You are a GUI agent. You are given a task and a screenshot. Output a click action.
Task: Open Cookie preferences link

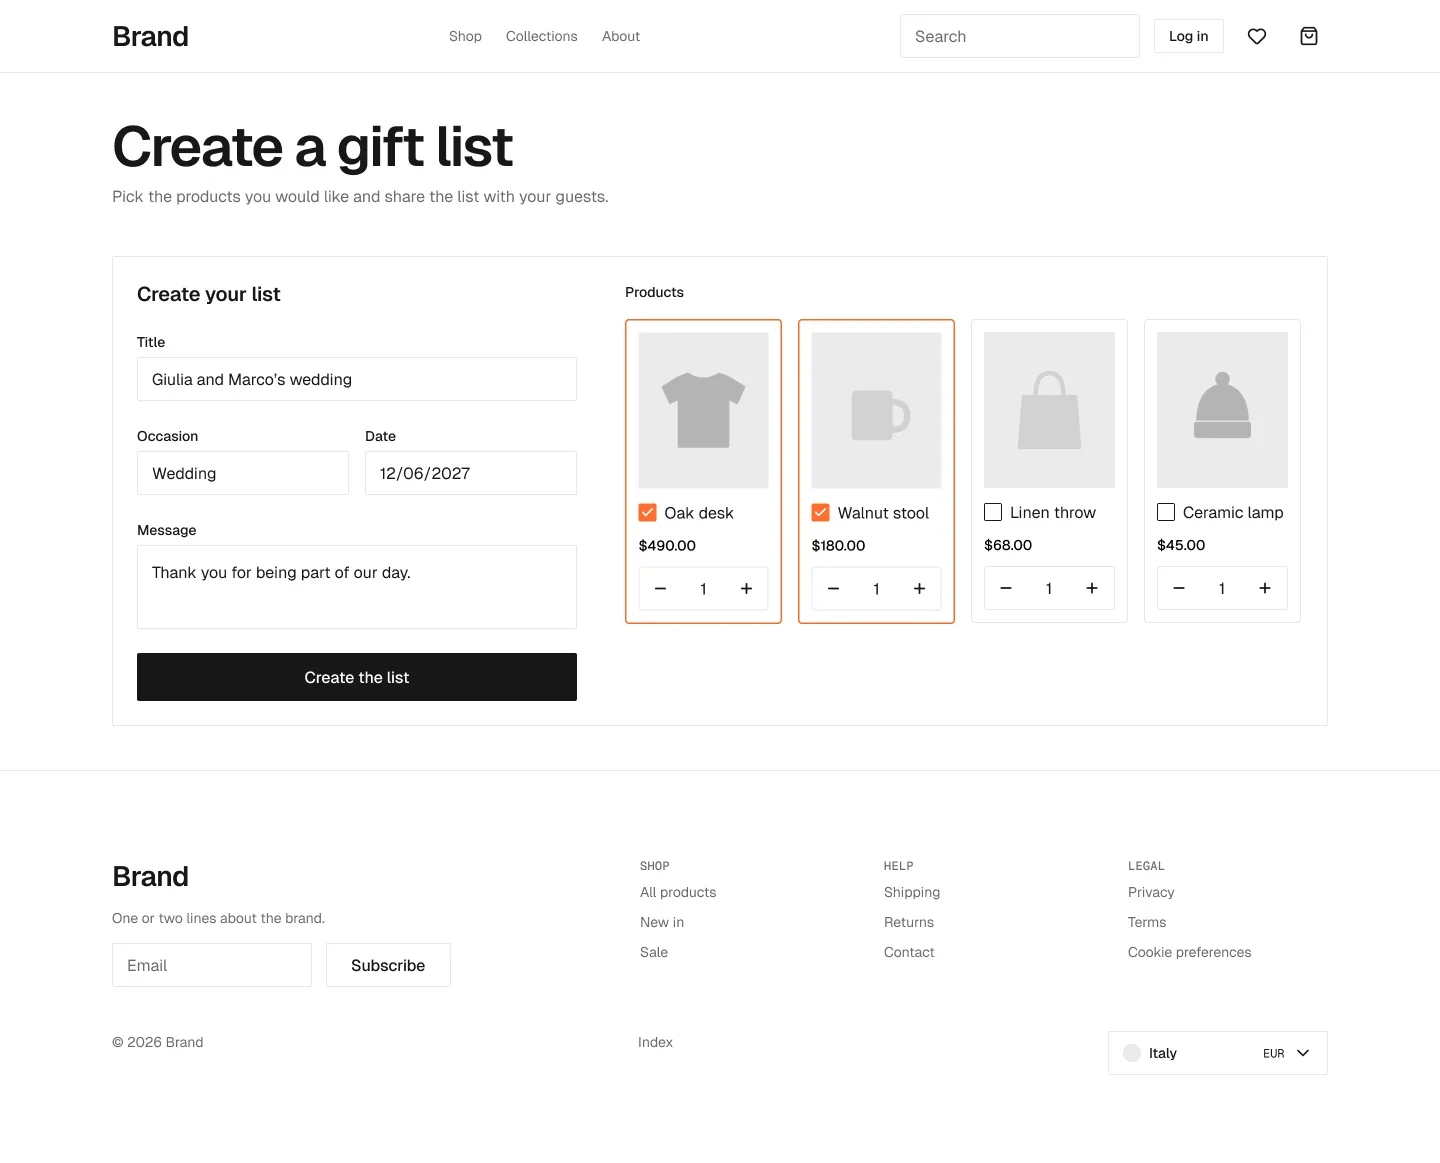click(x=1190, y=952)
